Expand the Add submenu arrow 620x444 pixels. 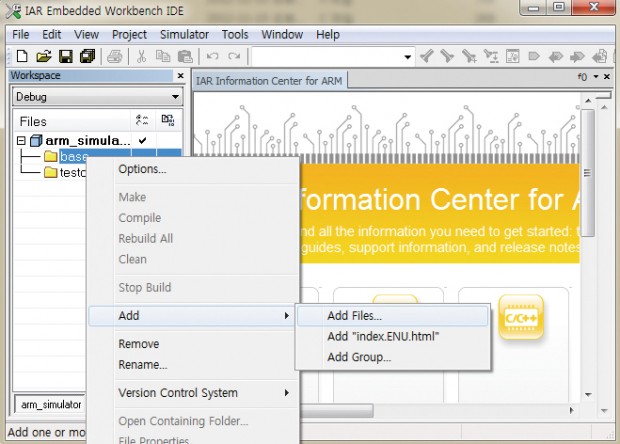point(287,316)
